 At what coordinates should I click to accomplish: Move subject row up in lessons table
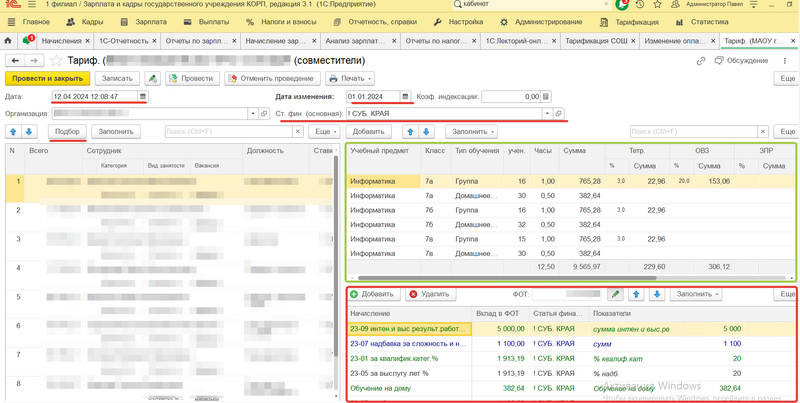(x=410, y=132)
